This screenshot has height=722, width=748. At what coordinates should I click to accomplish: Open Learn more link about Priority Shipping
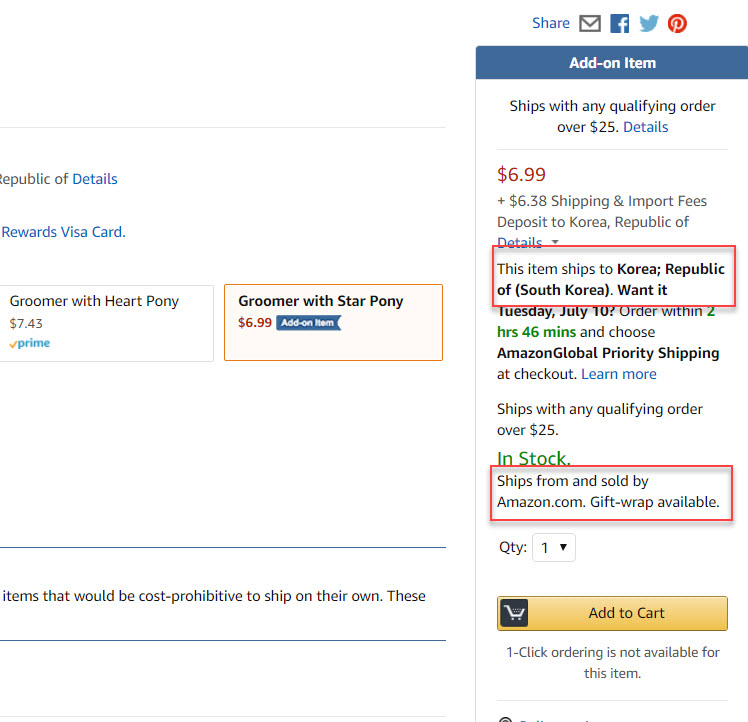[619, 374]
